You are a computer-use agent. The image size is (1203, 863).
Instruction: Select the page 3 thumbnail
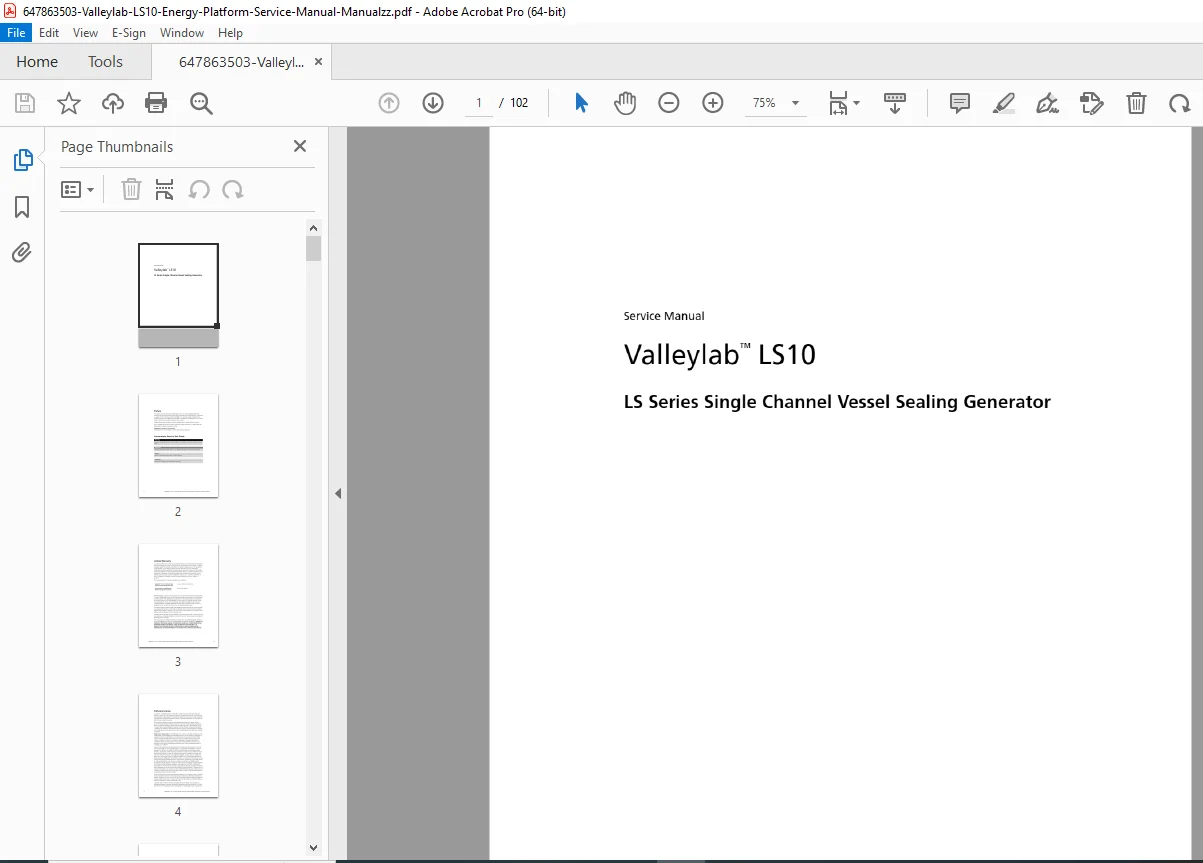[178, 595]
